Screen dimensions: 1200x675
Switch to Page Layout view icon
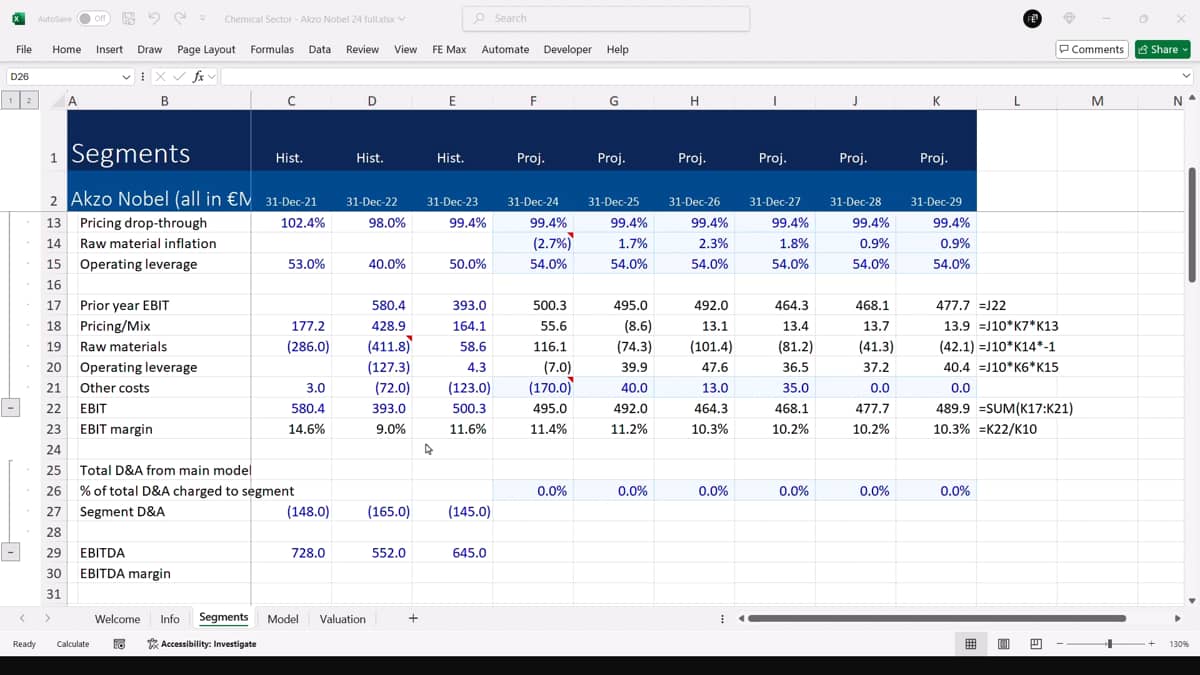pyautogui.click(x=1003, y=644)
